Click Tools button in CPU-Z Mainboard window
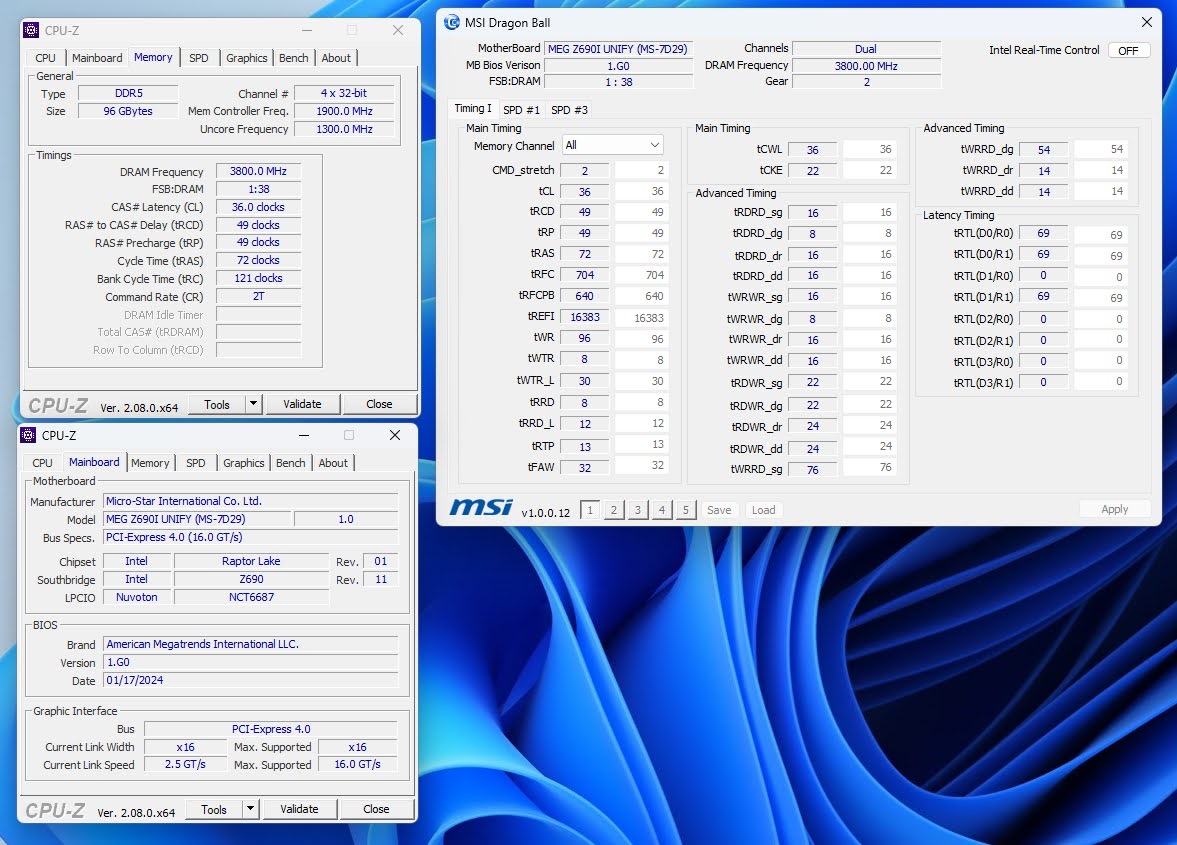1177x845 pixels. click(213, 809)
